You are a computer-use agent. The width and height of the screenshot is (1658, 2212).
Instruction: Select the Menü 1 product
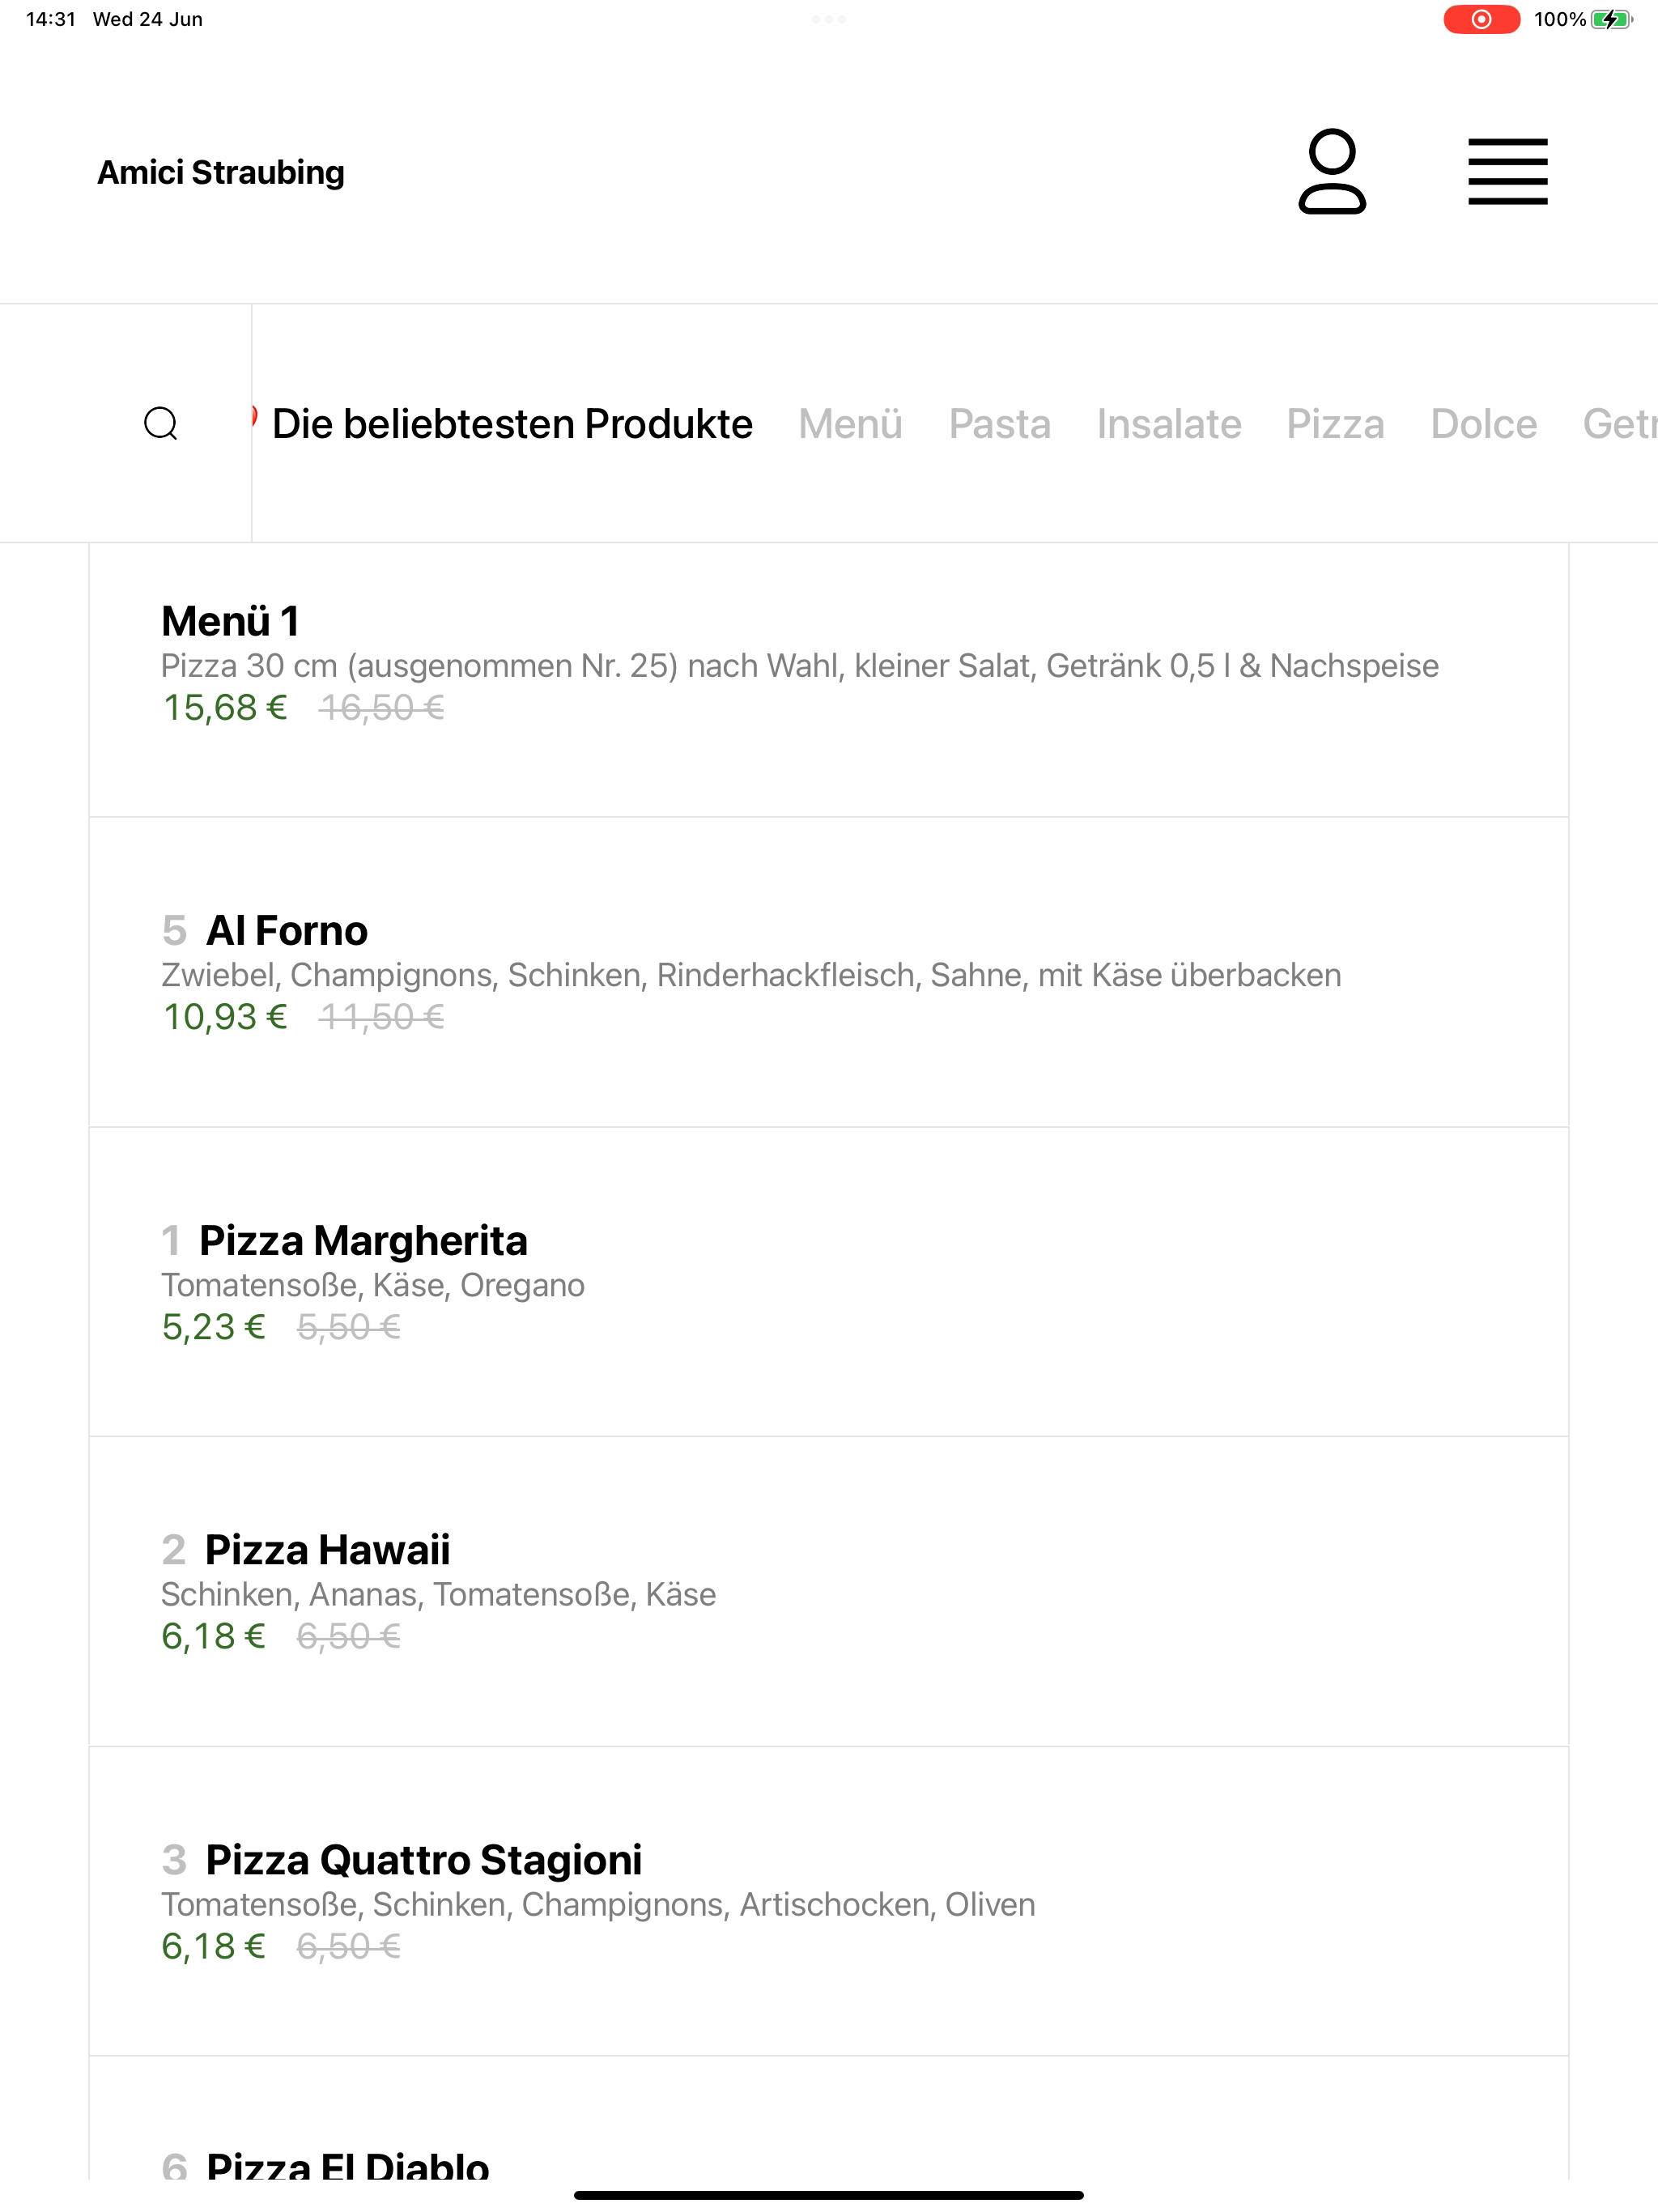click(x=829, y=680)
